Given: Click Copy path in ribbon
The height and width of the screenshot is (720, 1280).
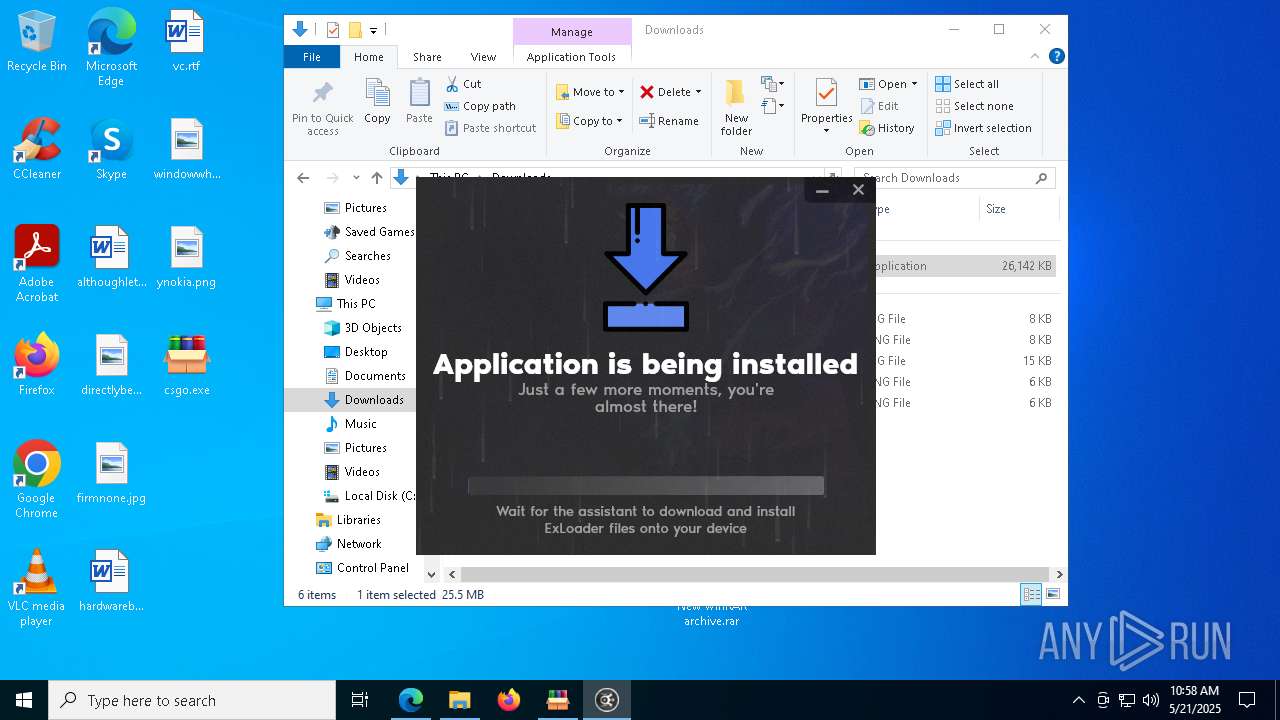Looking at the screenshot, I should pyautogui.click(x=480, y=106).
